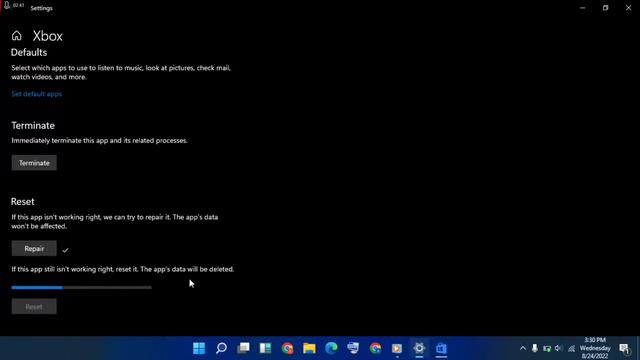This screenshot has height=360, width=640.
Task: Click the checkmark next to Repair
Action: click(x=65, y=250)
